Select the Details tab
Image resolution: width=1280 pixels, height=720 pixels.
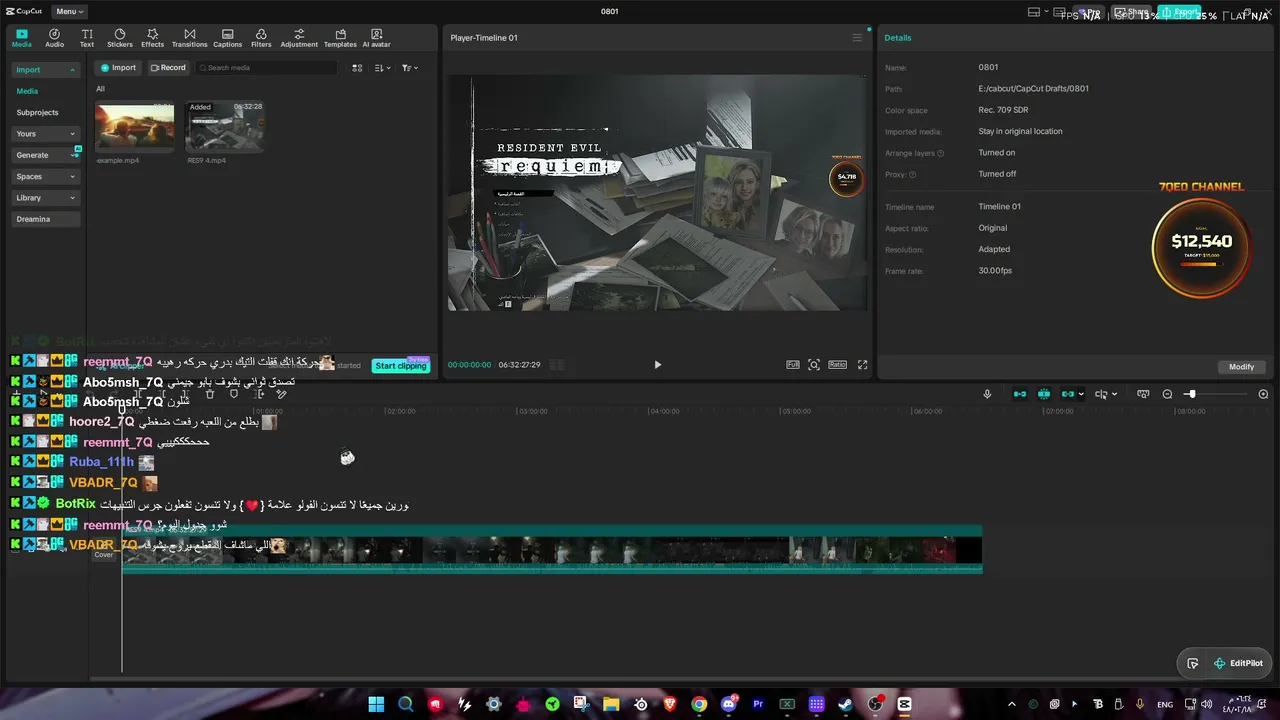pyautogui.click(x=897, y=38)
